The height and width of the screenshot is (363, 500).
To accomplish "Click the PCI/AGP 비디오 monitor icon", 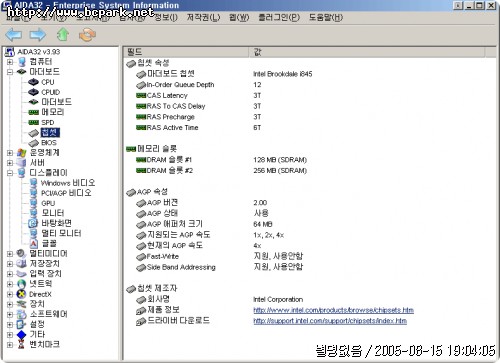I will tap(33, 193).
